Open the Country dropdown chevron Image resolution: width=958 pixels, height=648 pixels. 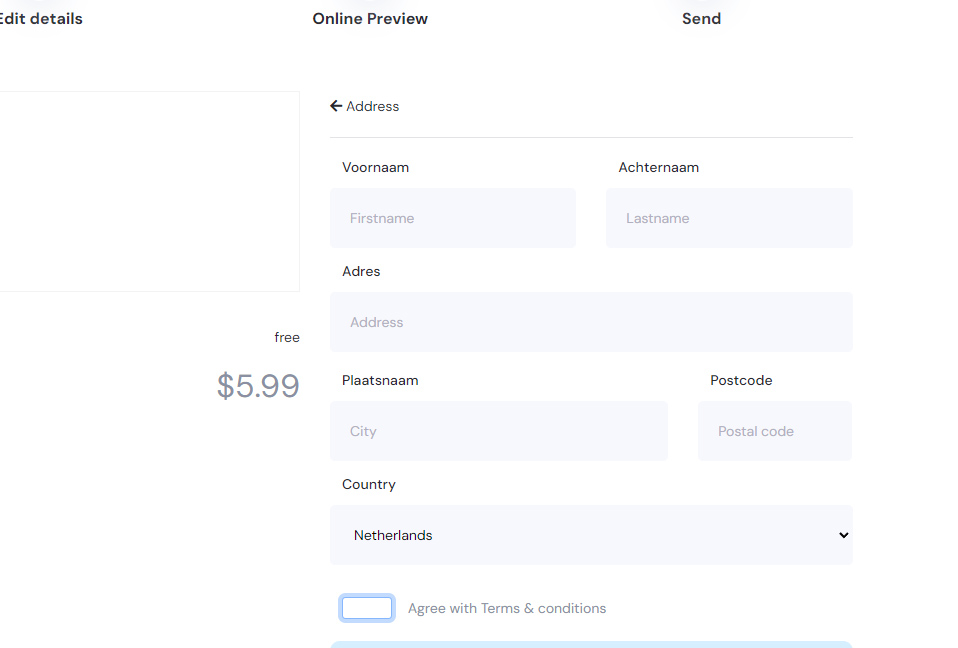843,535
